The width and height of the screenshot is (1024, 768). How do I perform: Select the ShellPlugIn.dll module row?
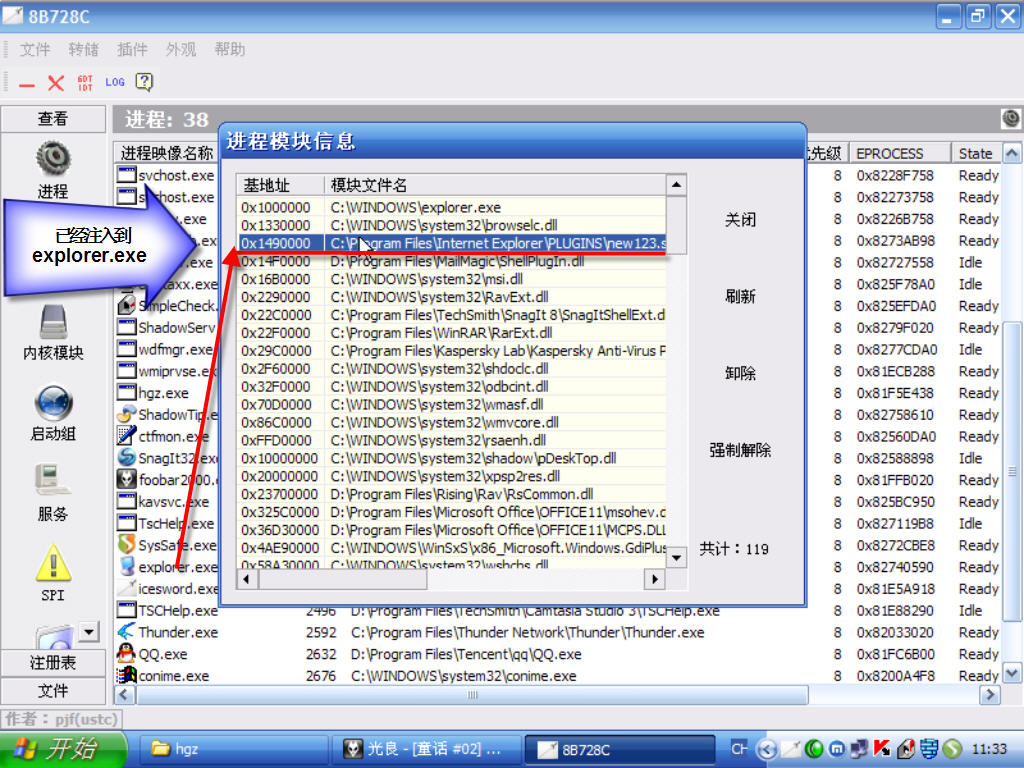[452, 261]
